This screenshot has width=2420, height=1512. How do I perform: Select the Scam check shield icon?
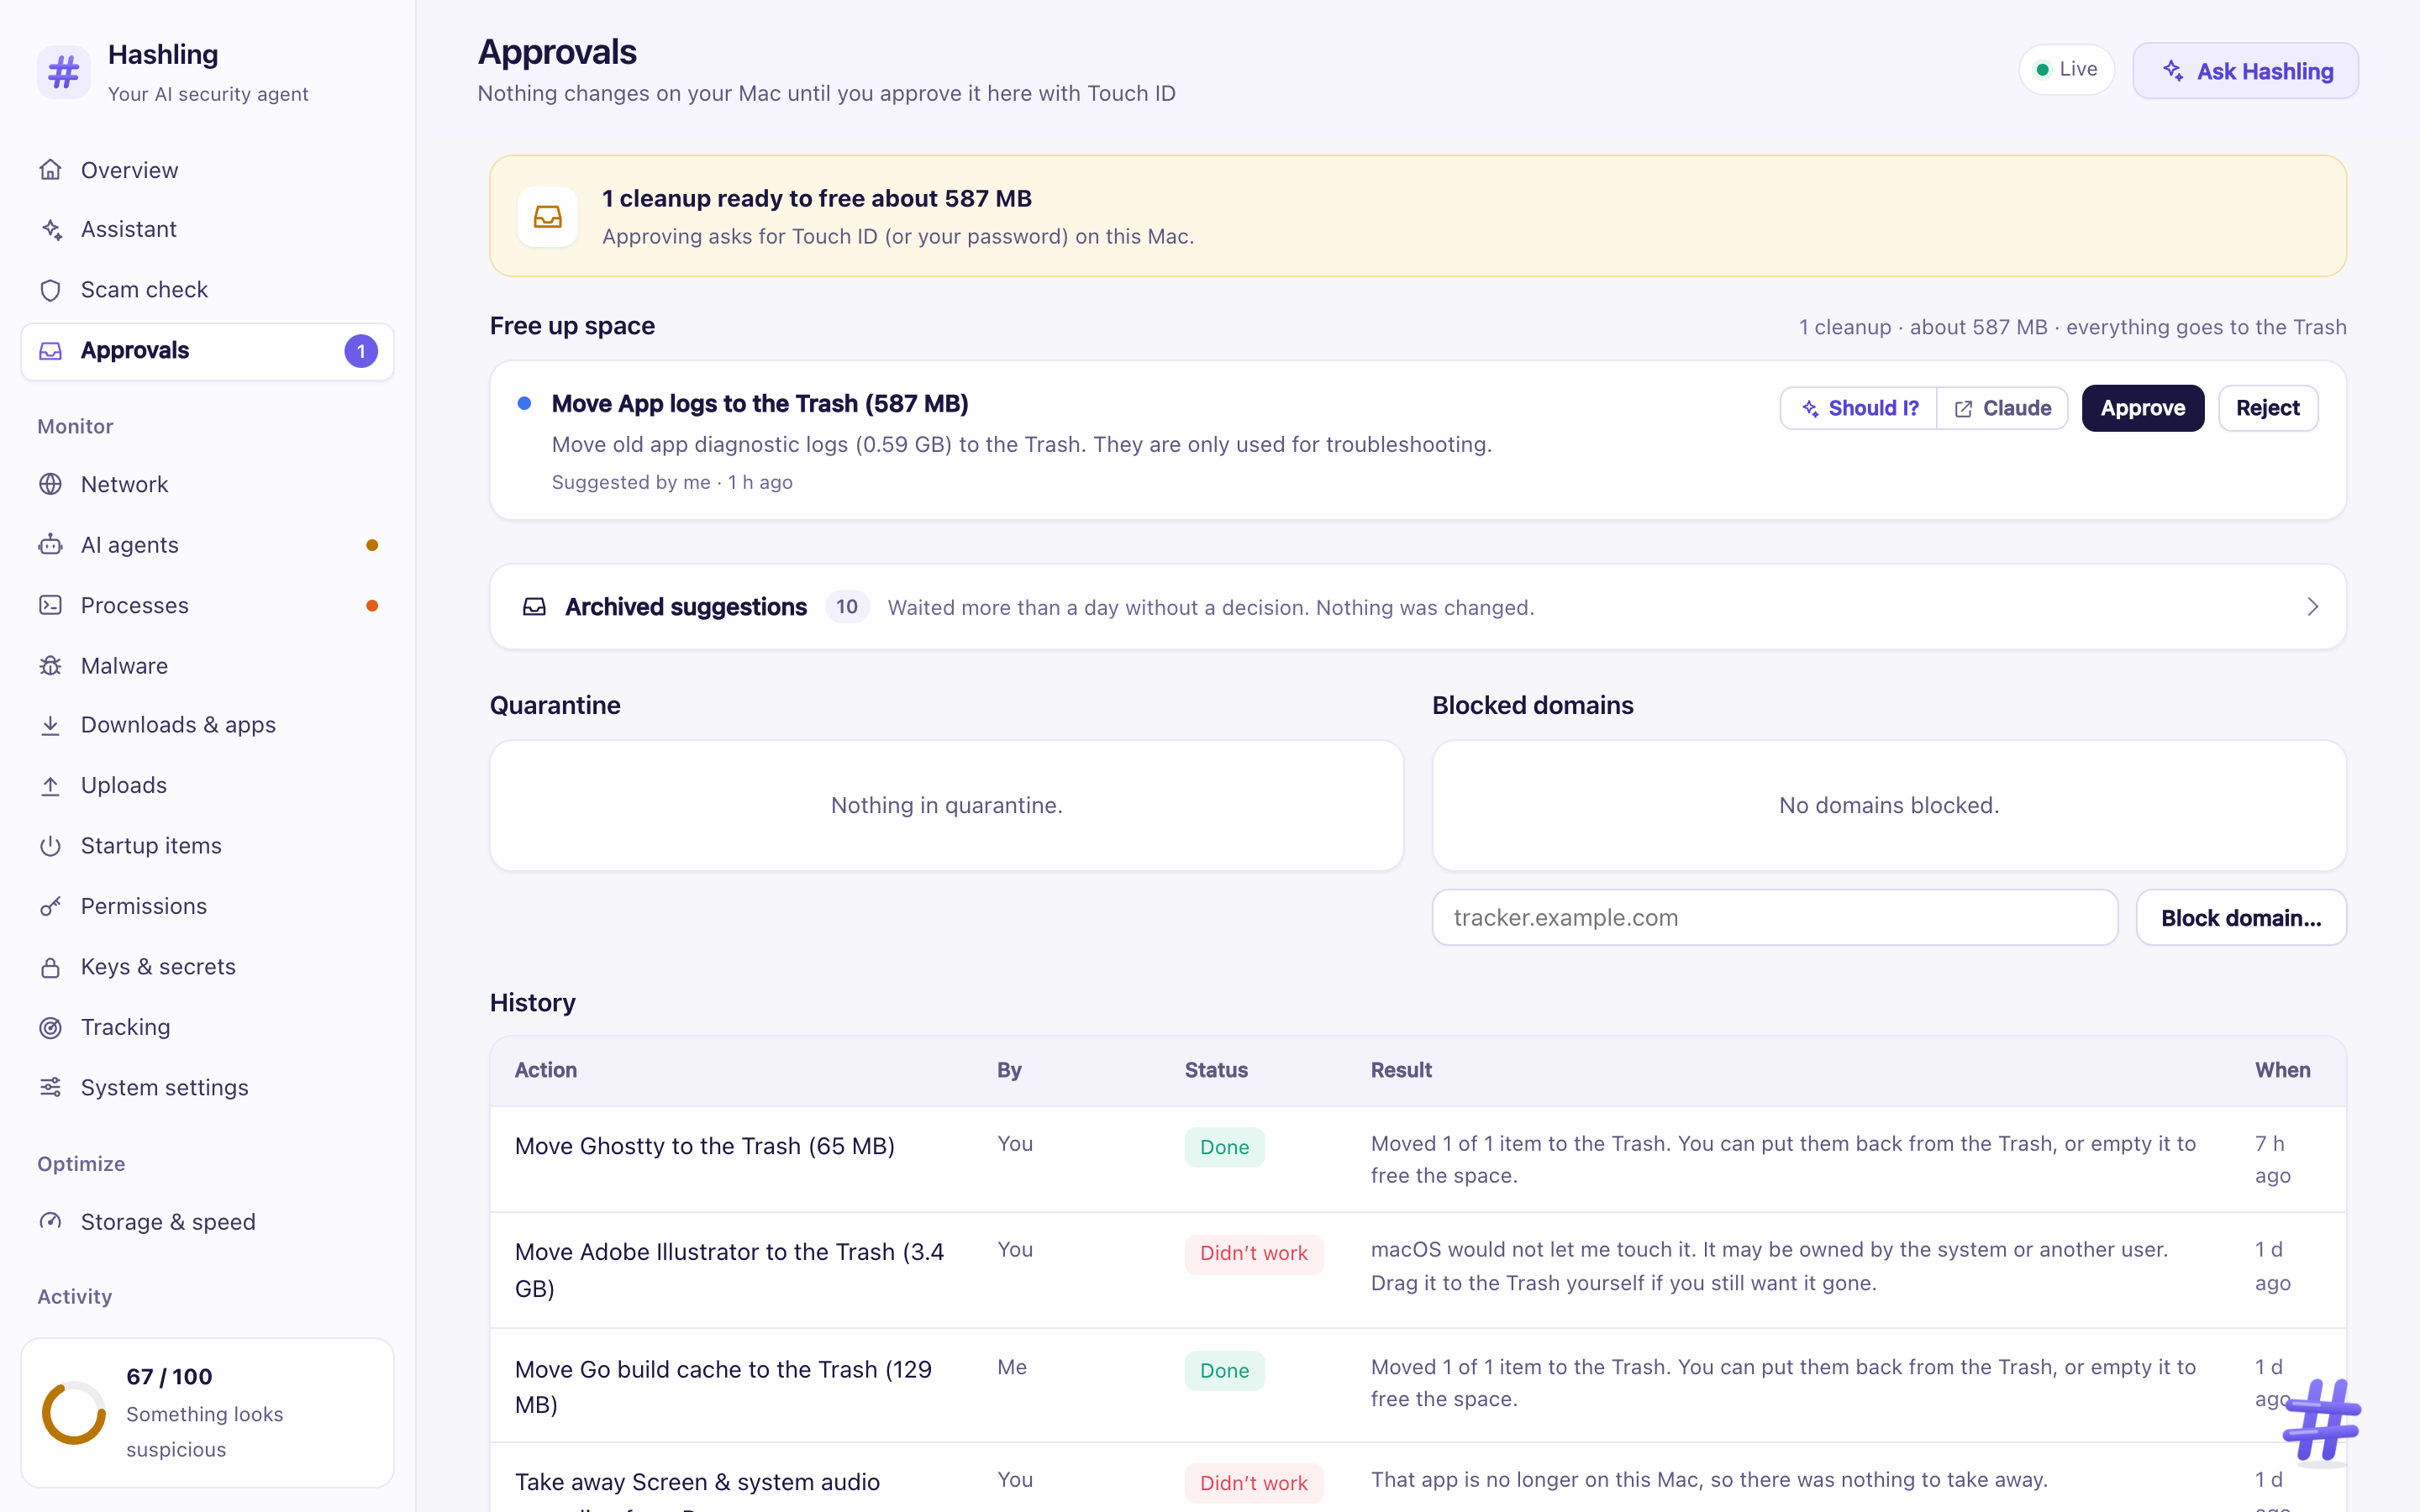51,290
